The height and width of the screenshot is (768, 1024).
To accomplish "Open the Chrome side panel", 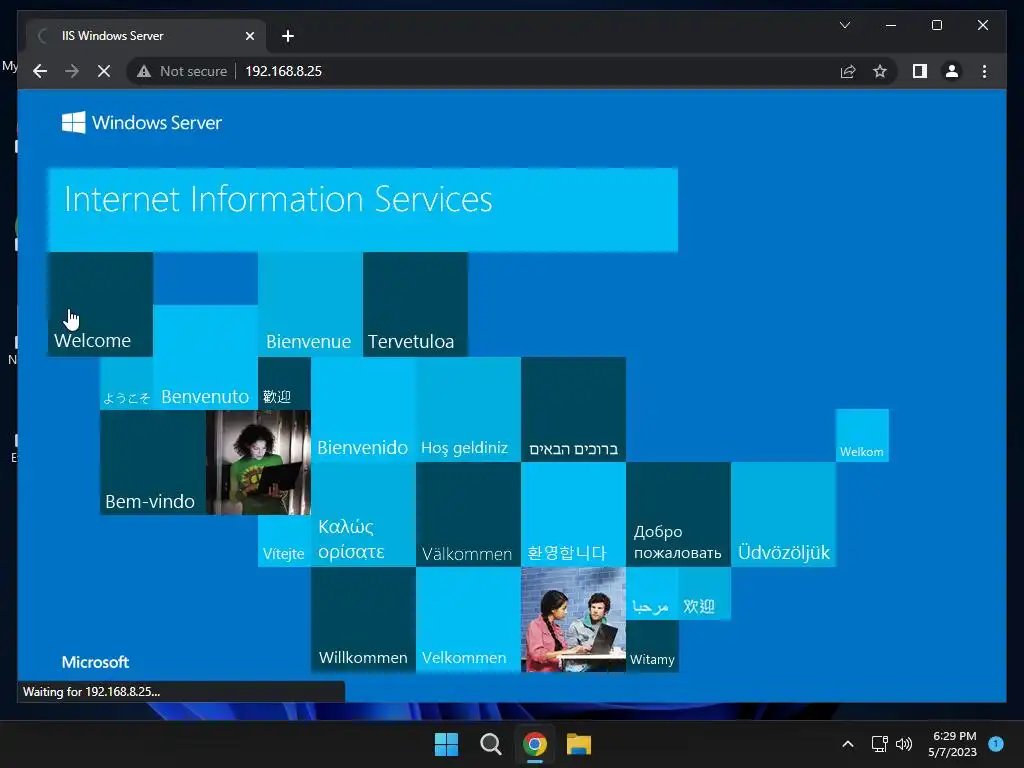I will coord(920,71).
